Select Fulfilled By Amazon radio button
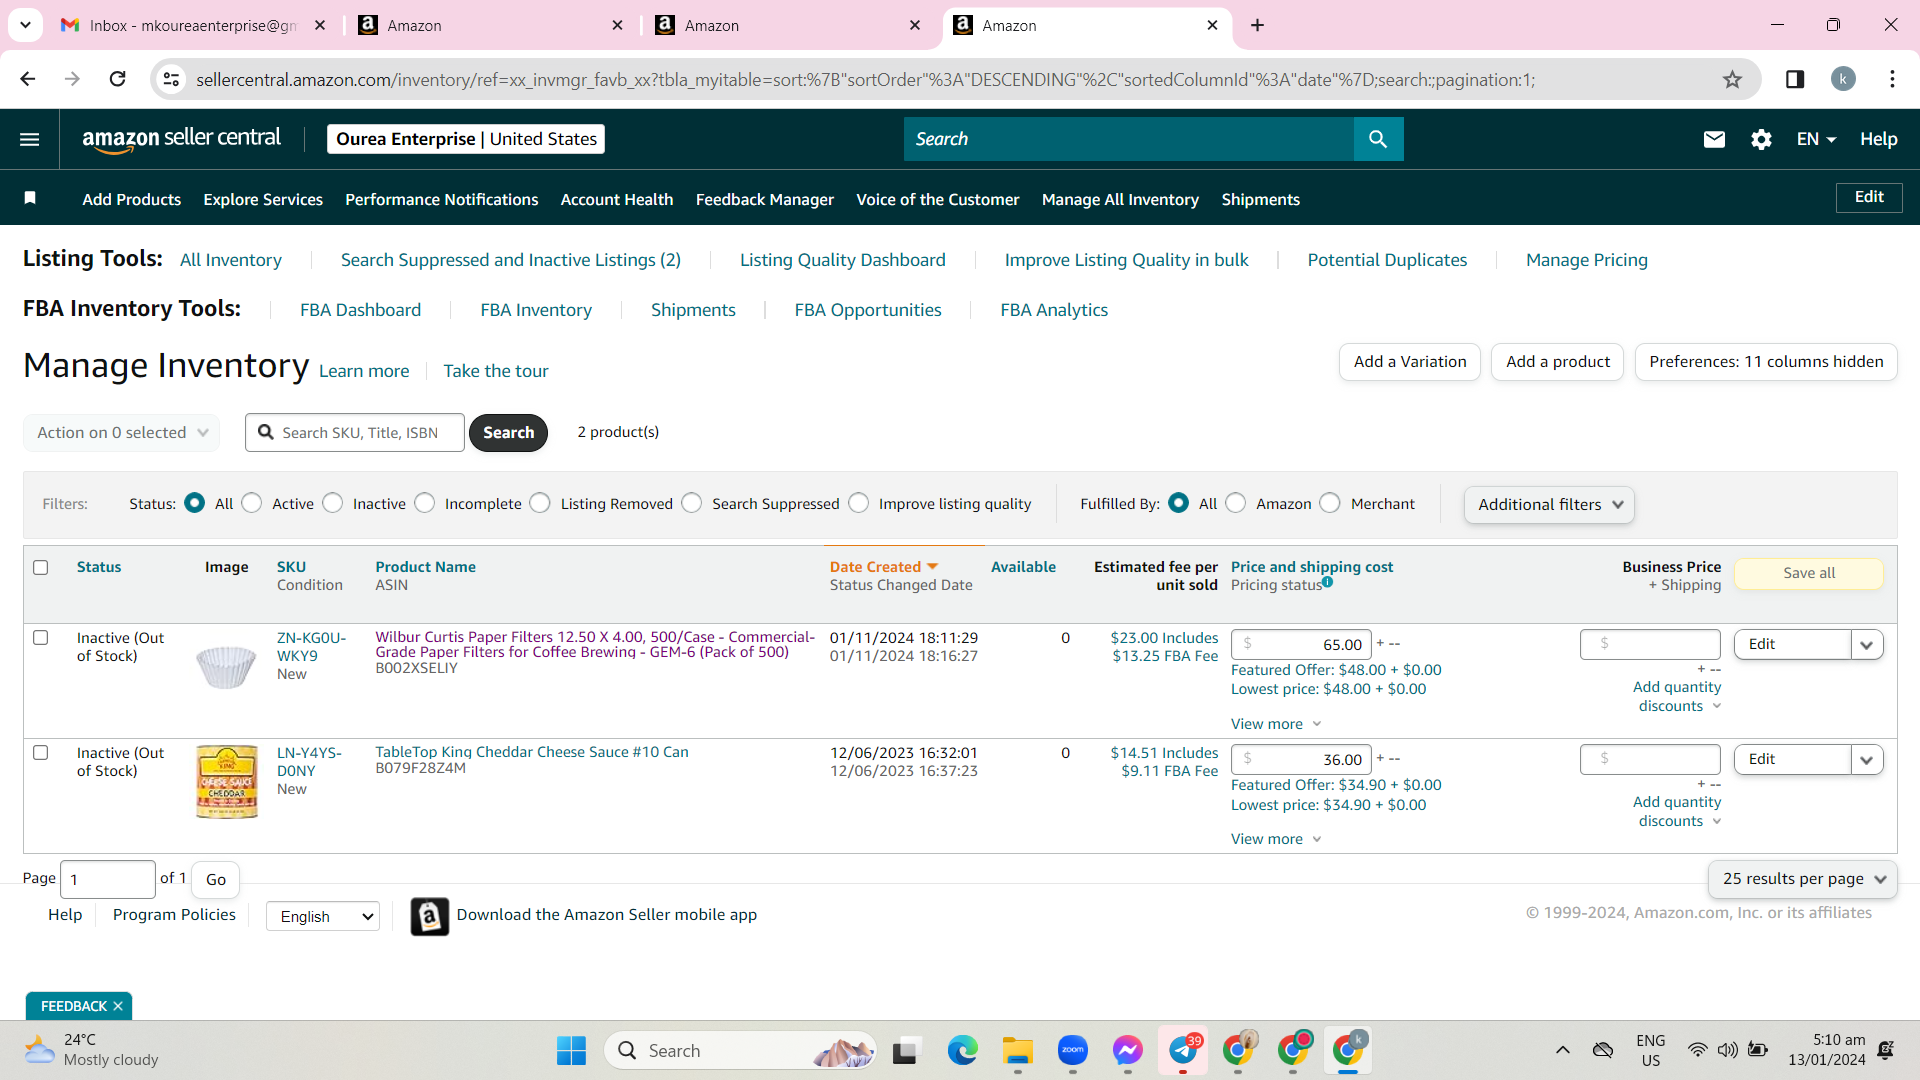Image resolution: width=1920 pixels, height=1080 pixels. 1236,503
